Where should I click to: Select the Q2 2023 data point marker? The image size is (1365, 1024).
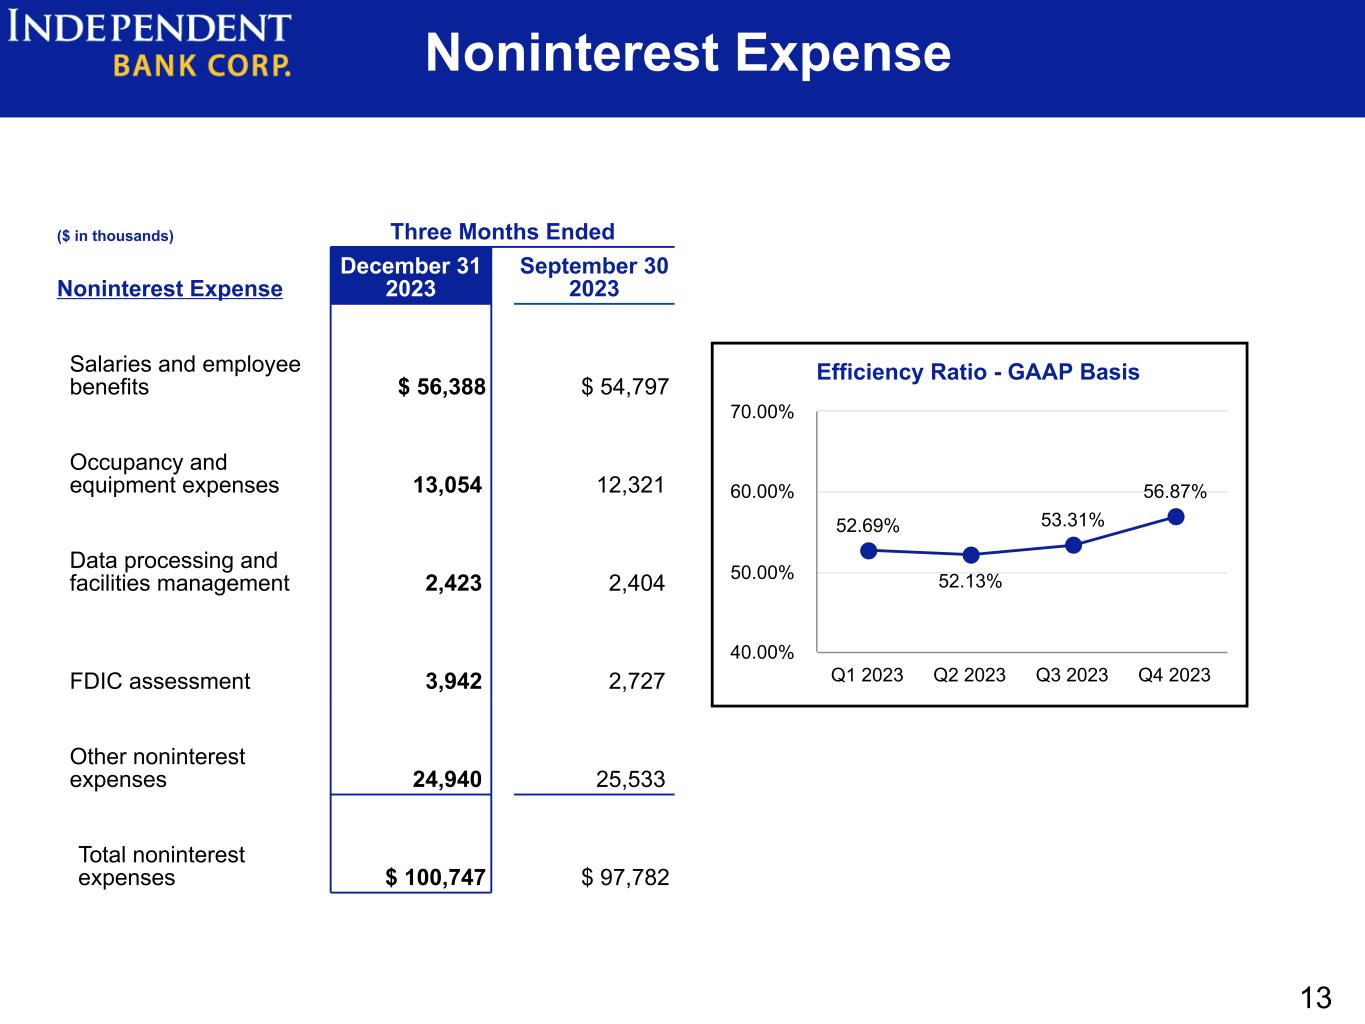(970, 555)
